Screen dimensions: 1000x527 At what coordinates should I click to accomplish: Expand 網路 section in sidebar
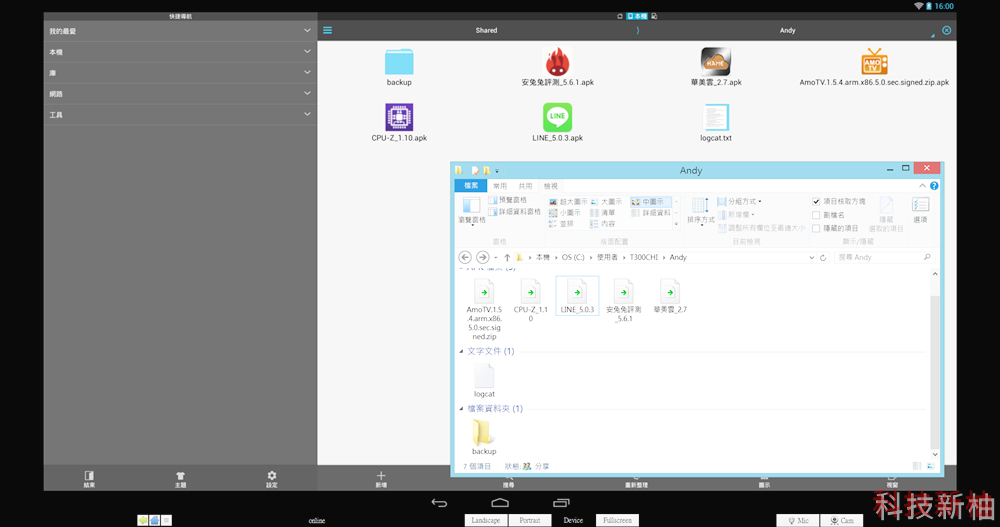180,94
